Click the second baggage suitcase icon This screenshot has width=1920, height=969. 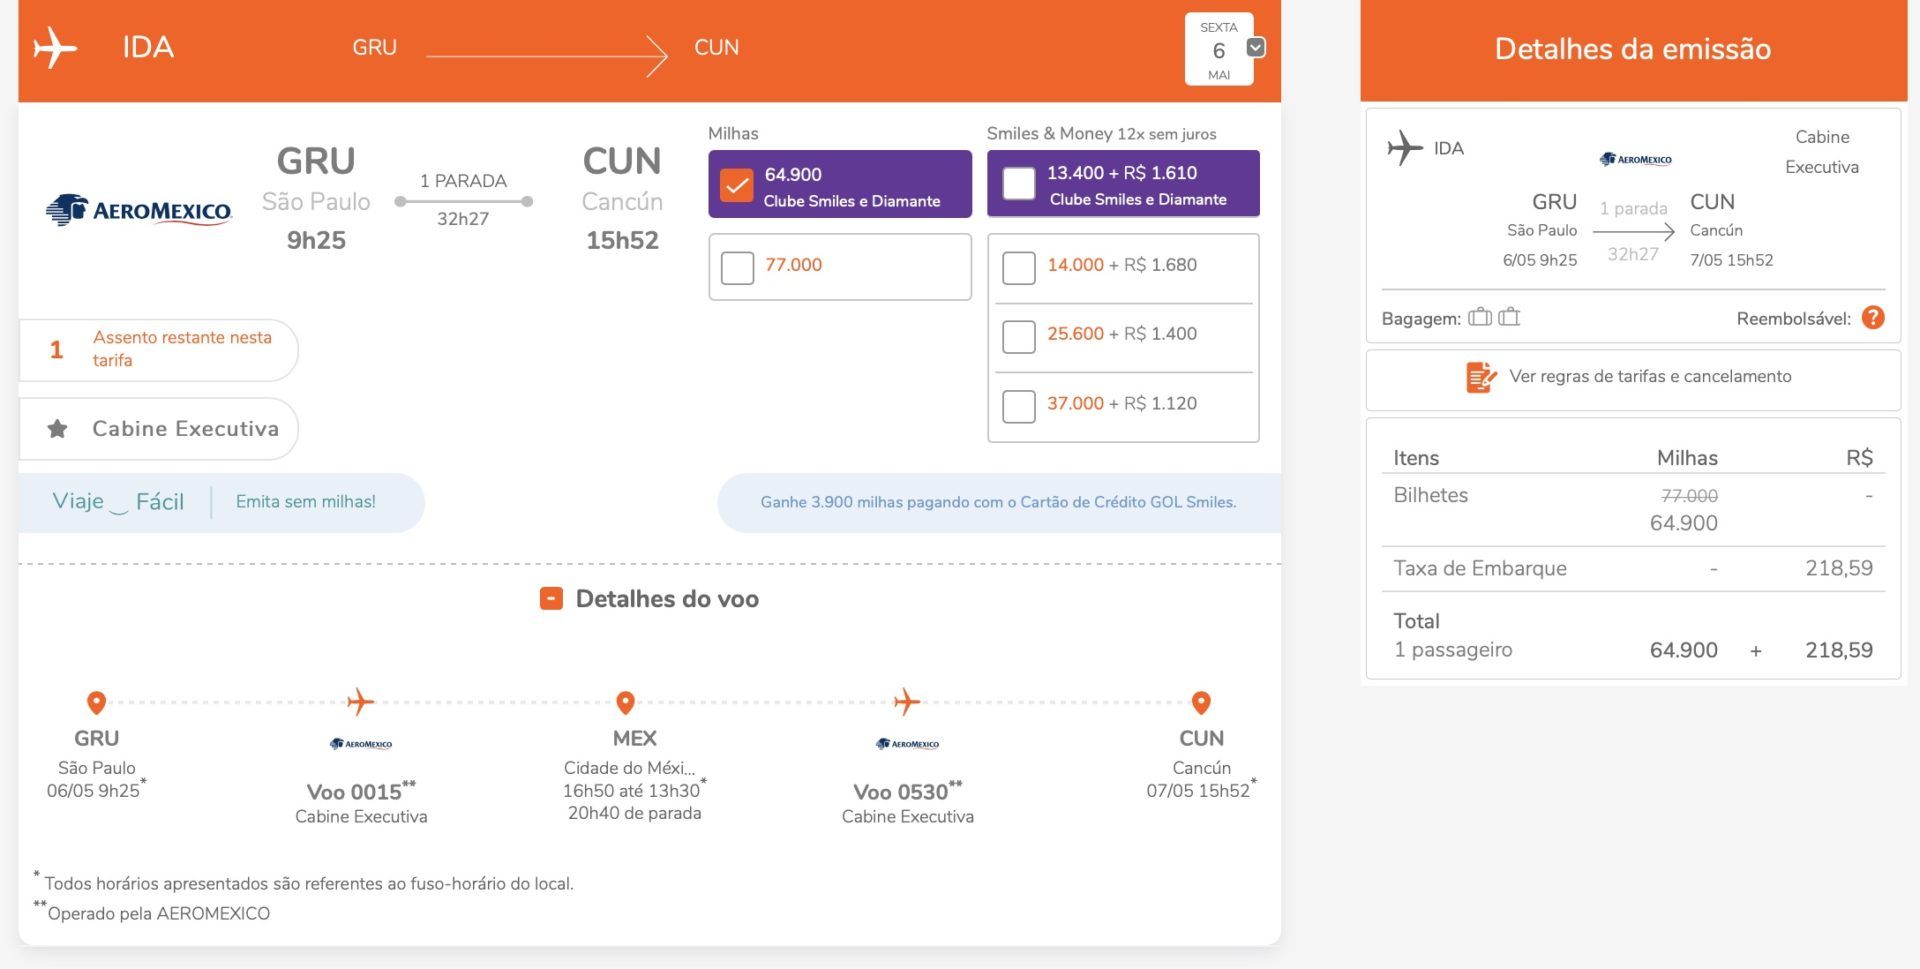tap(1509, 317)
